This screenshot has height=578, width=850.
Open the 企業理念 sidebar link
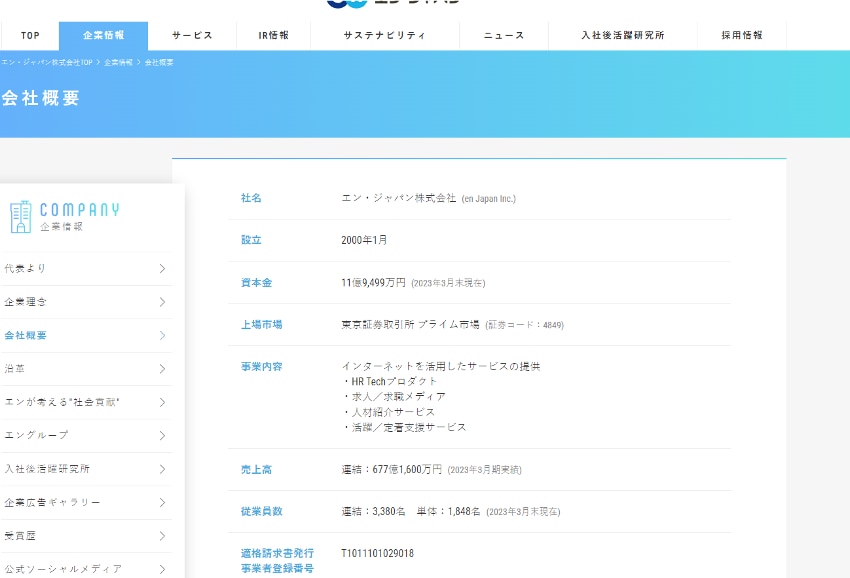(x=86, y=302)
